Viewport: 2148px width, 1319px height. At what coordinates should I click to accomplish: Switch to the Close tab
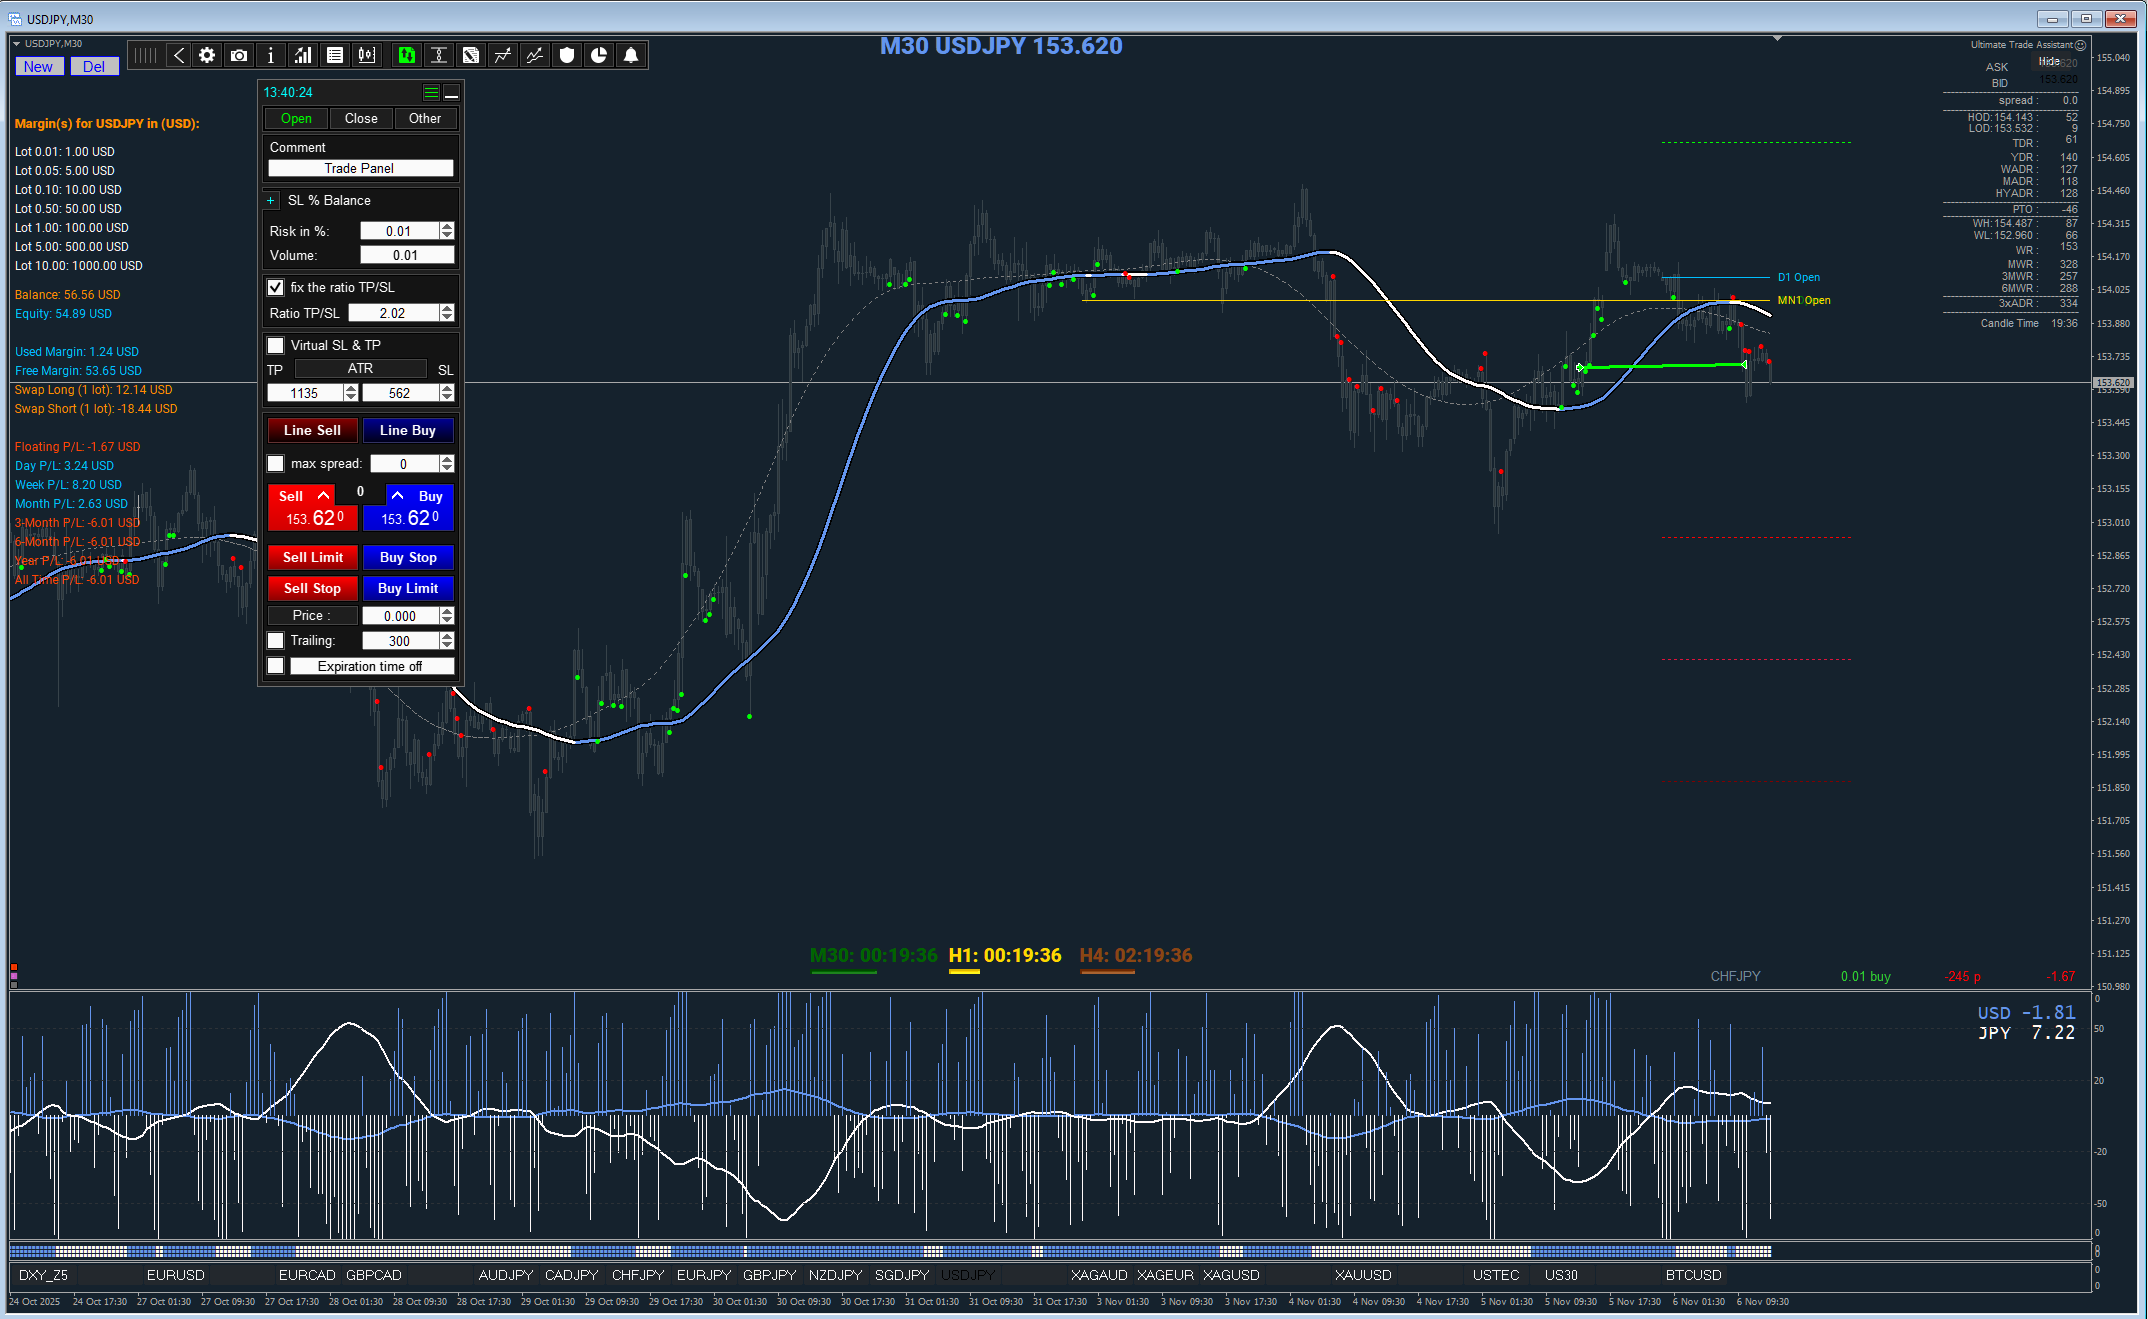pos(361,119)
